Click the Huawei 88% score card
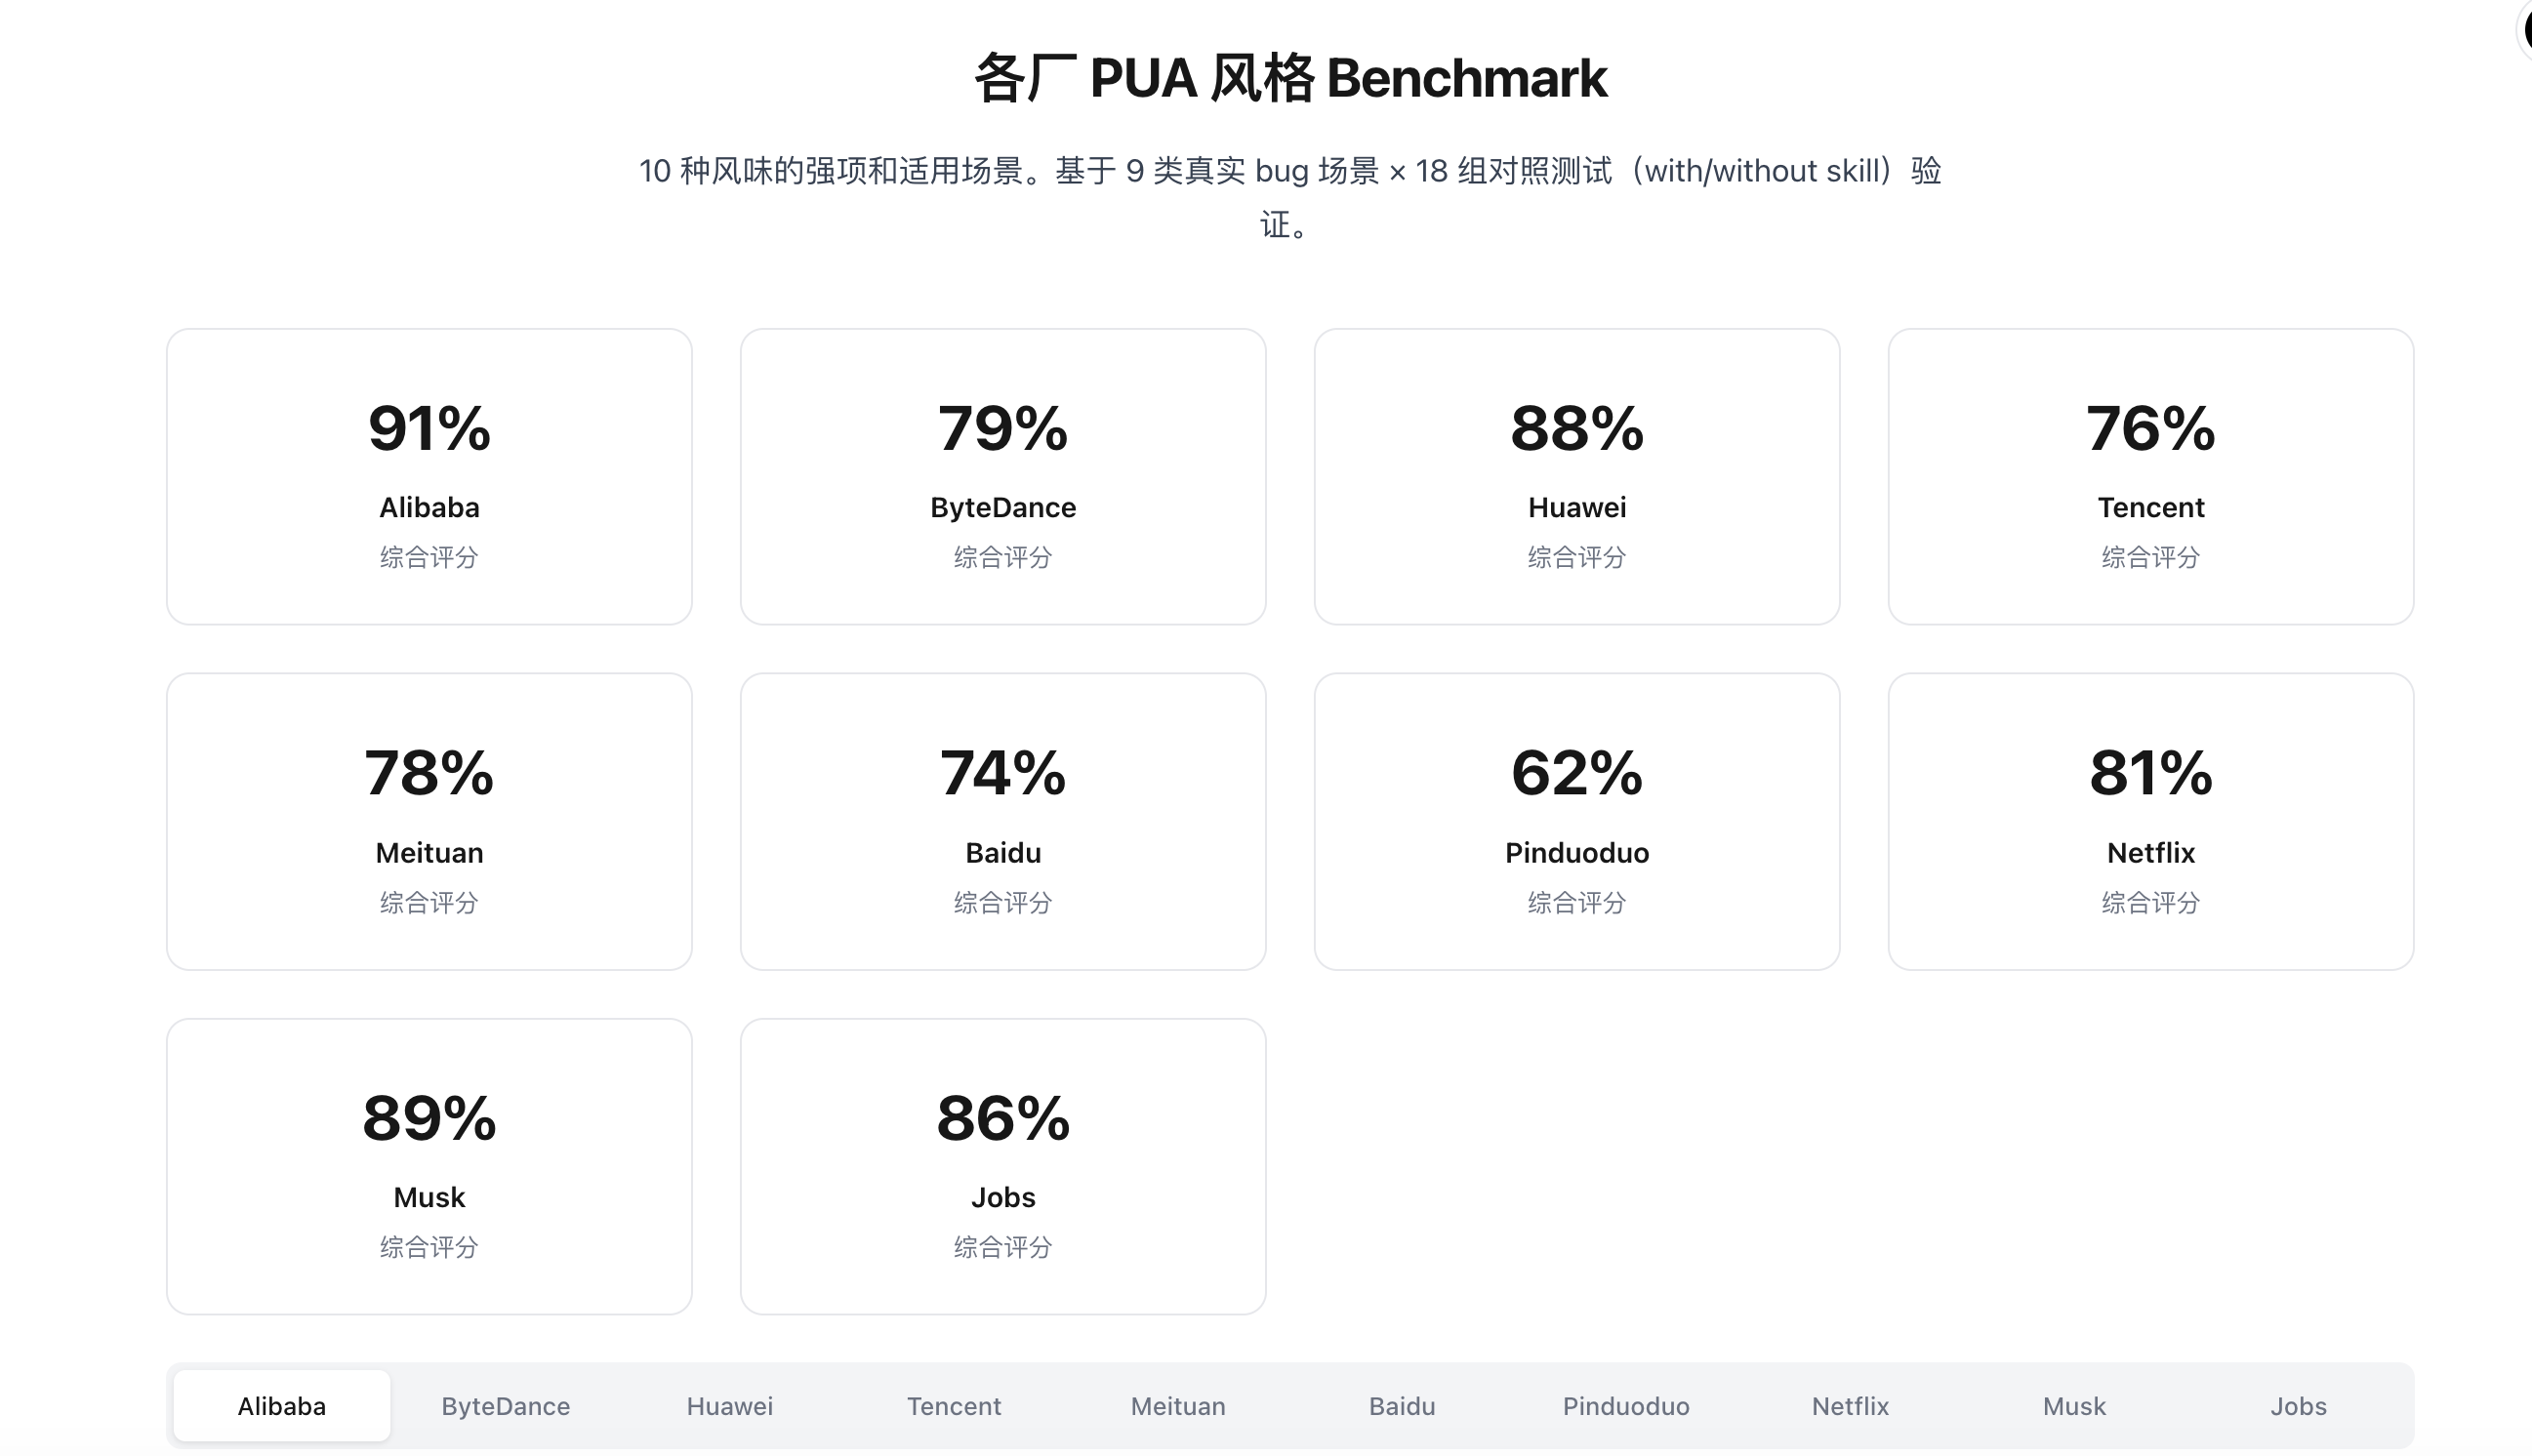2532x1456 pixels. pos(1576,476)
